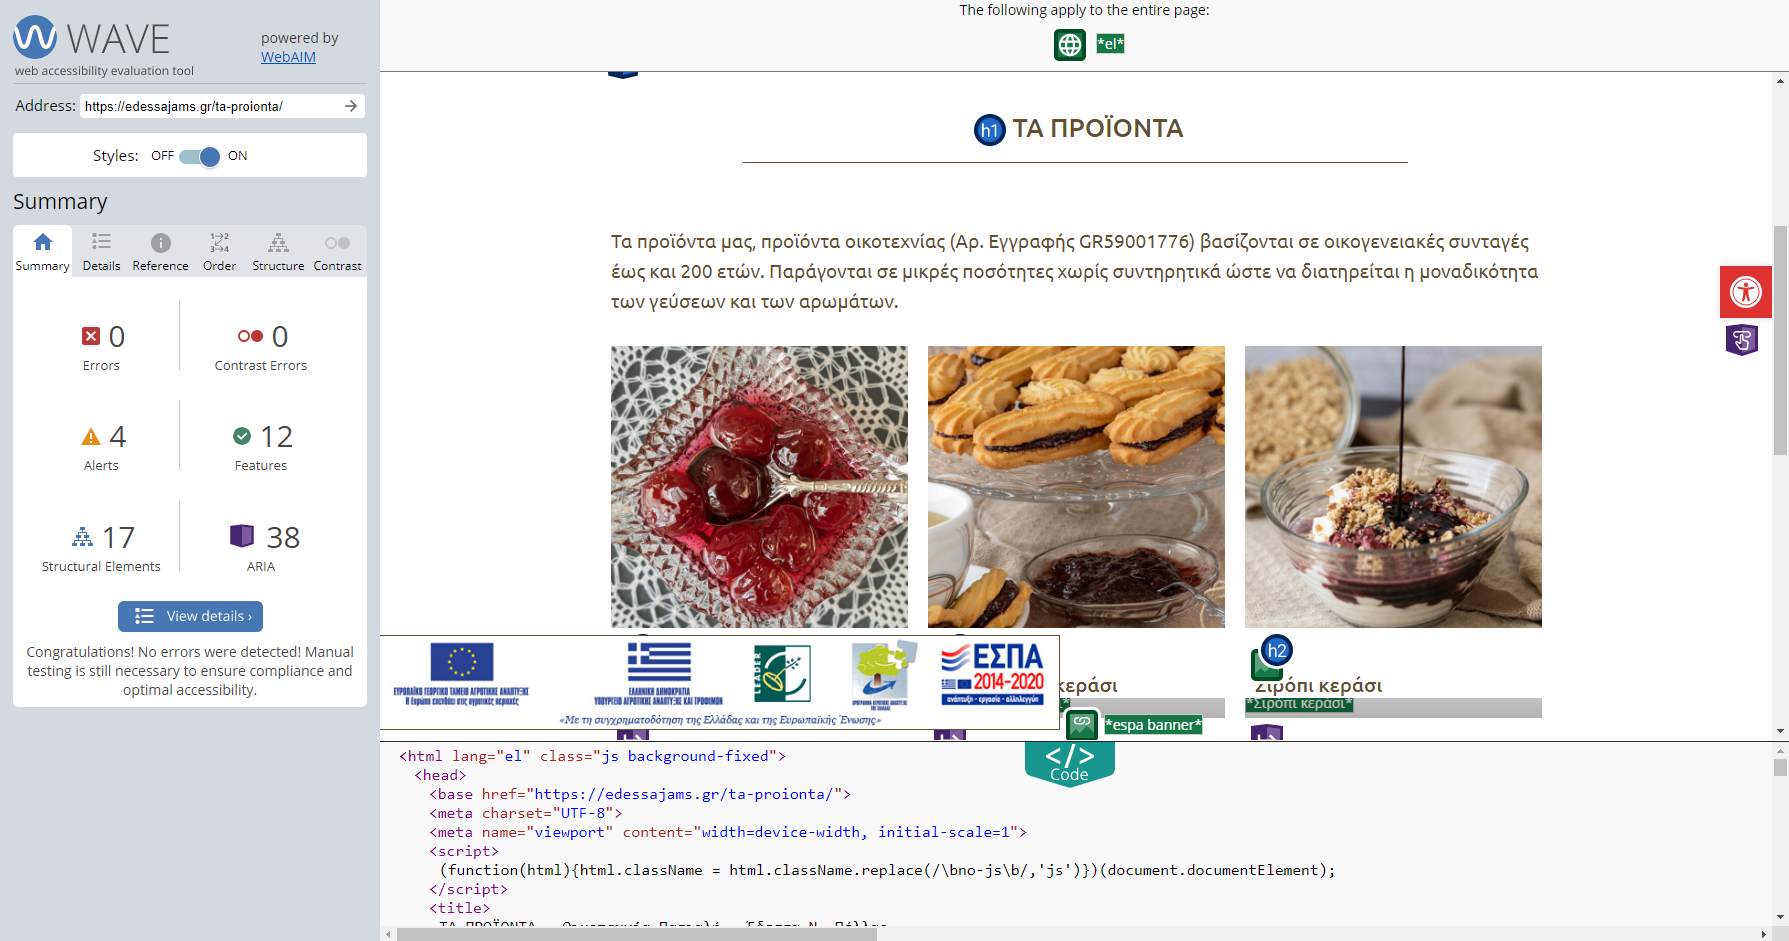Open the WebAIM link
Image resolution: width=1789 pixels, height=941 pixels.
point(288,57)
